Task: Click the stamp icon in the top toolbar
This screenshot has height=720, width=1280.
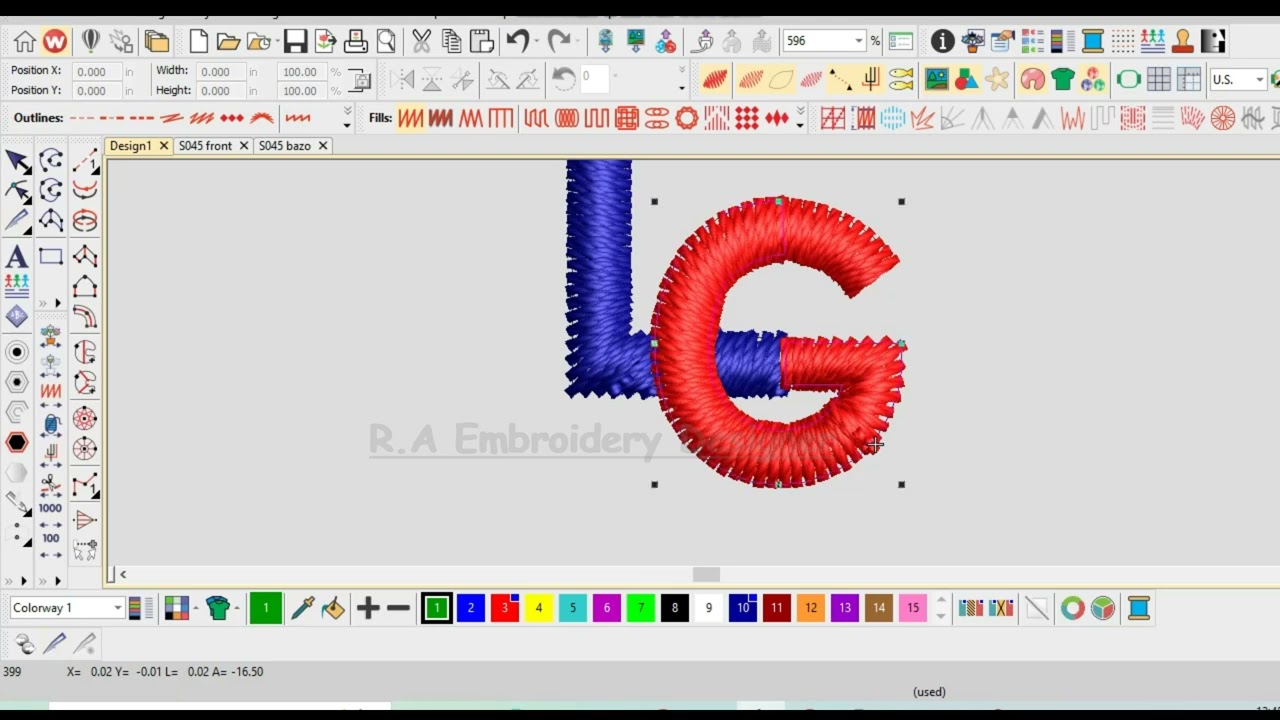Action: point(1182,41)
